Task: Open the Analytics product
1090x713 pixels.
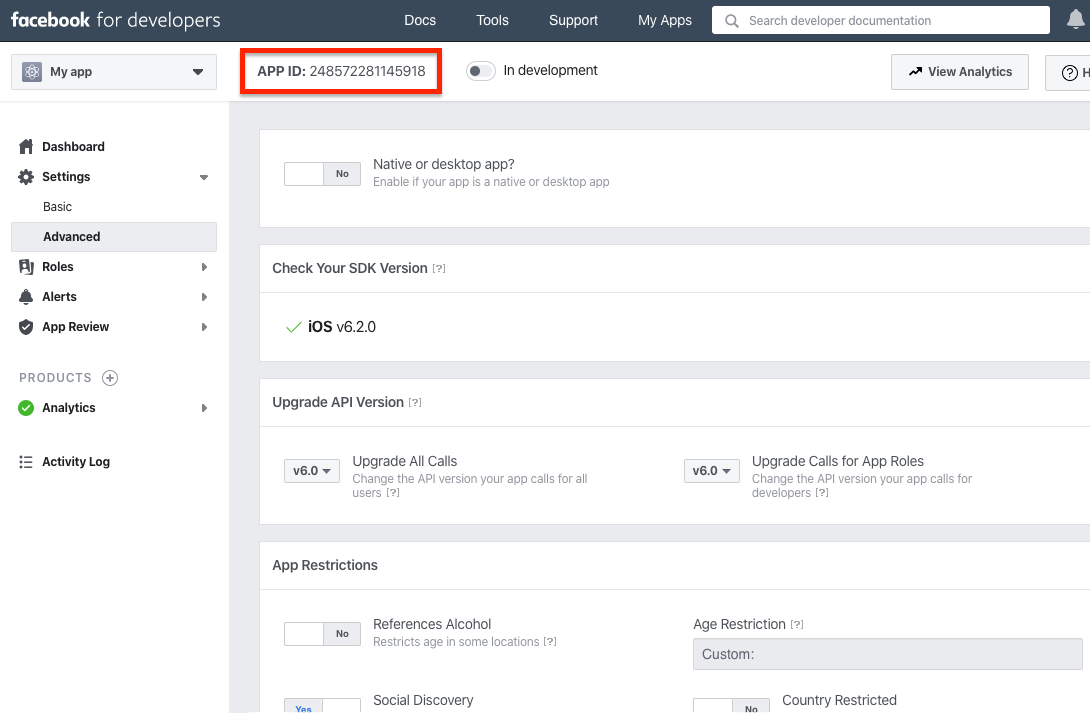Action: tap(69, 408)
